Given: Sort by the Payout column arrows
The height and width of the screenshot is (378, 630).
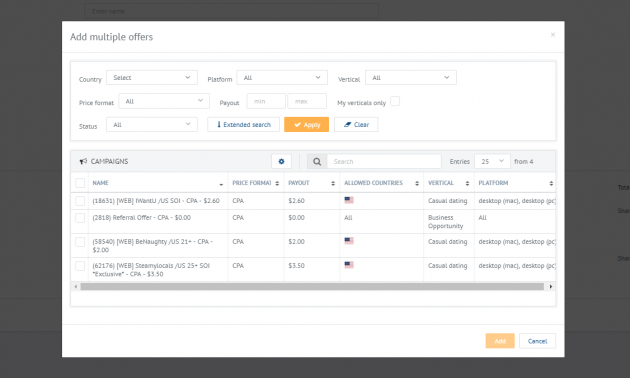Looking at the screenshot, I should 333,183.
